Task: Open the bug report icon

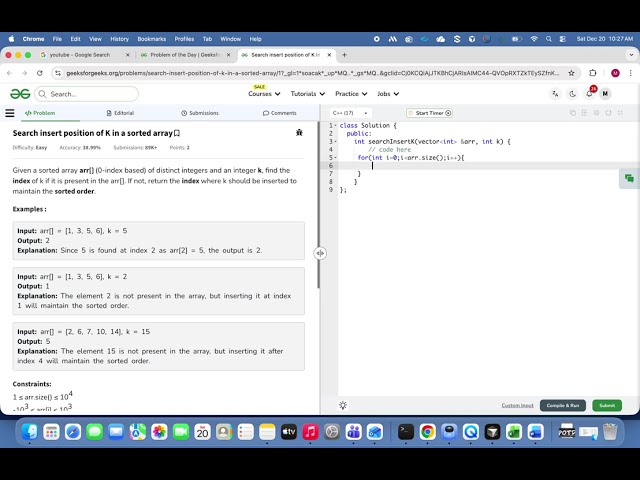Action: tap(299, 132)
